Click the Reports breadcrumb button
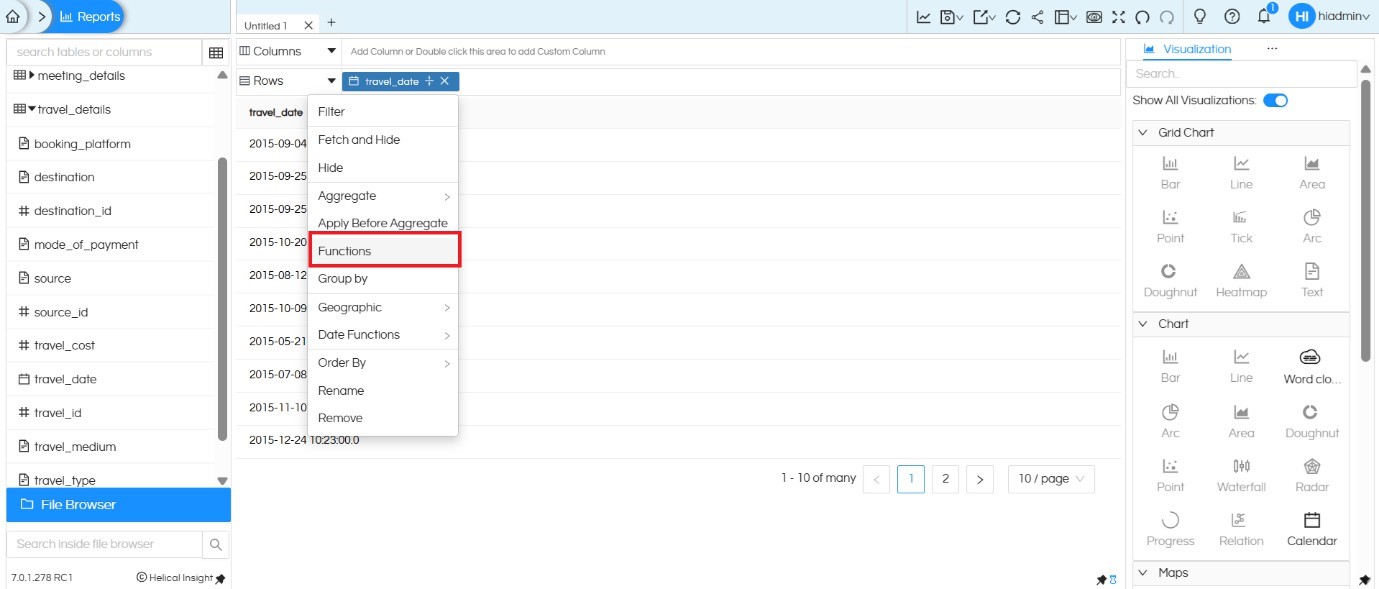Screen dimensions: 1379x589 tap(90, 17)
